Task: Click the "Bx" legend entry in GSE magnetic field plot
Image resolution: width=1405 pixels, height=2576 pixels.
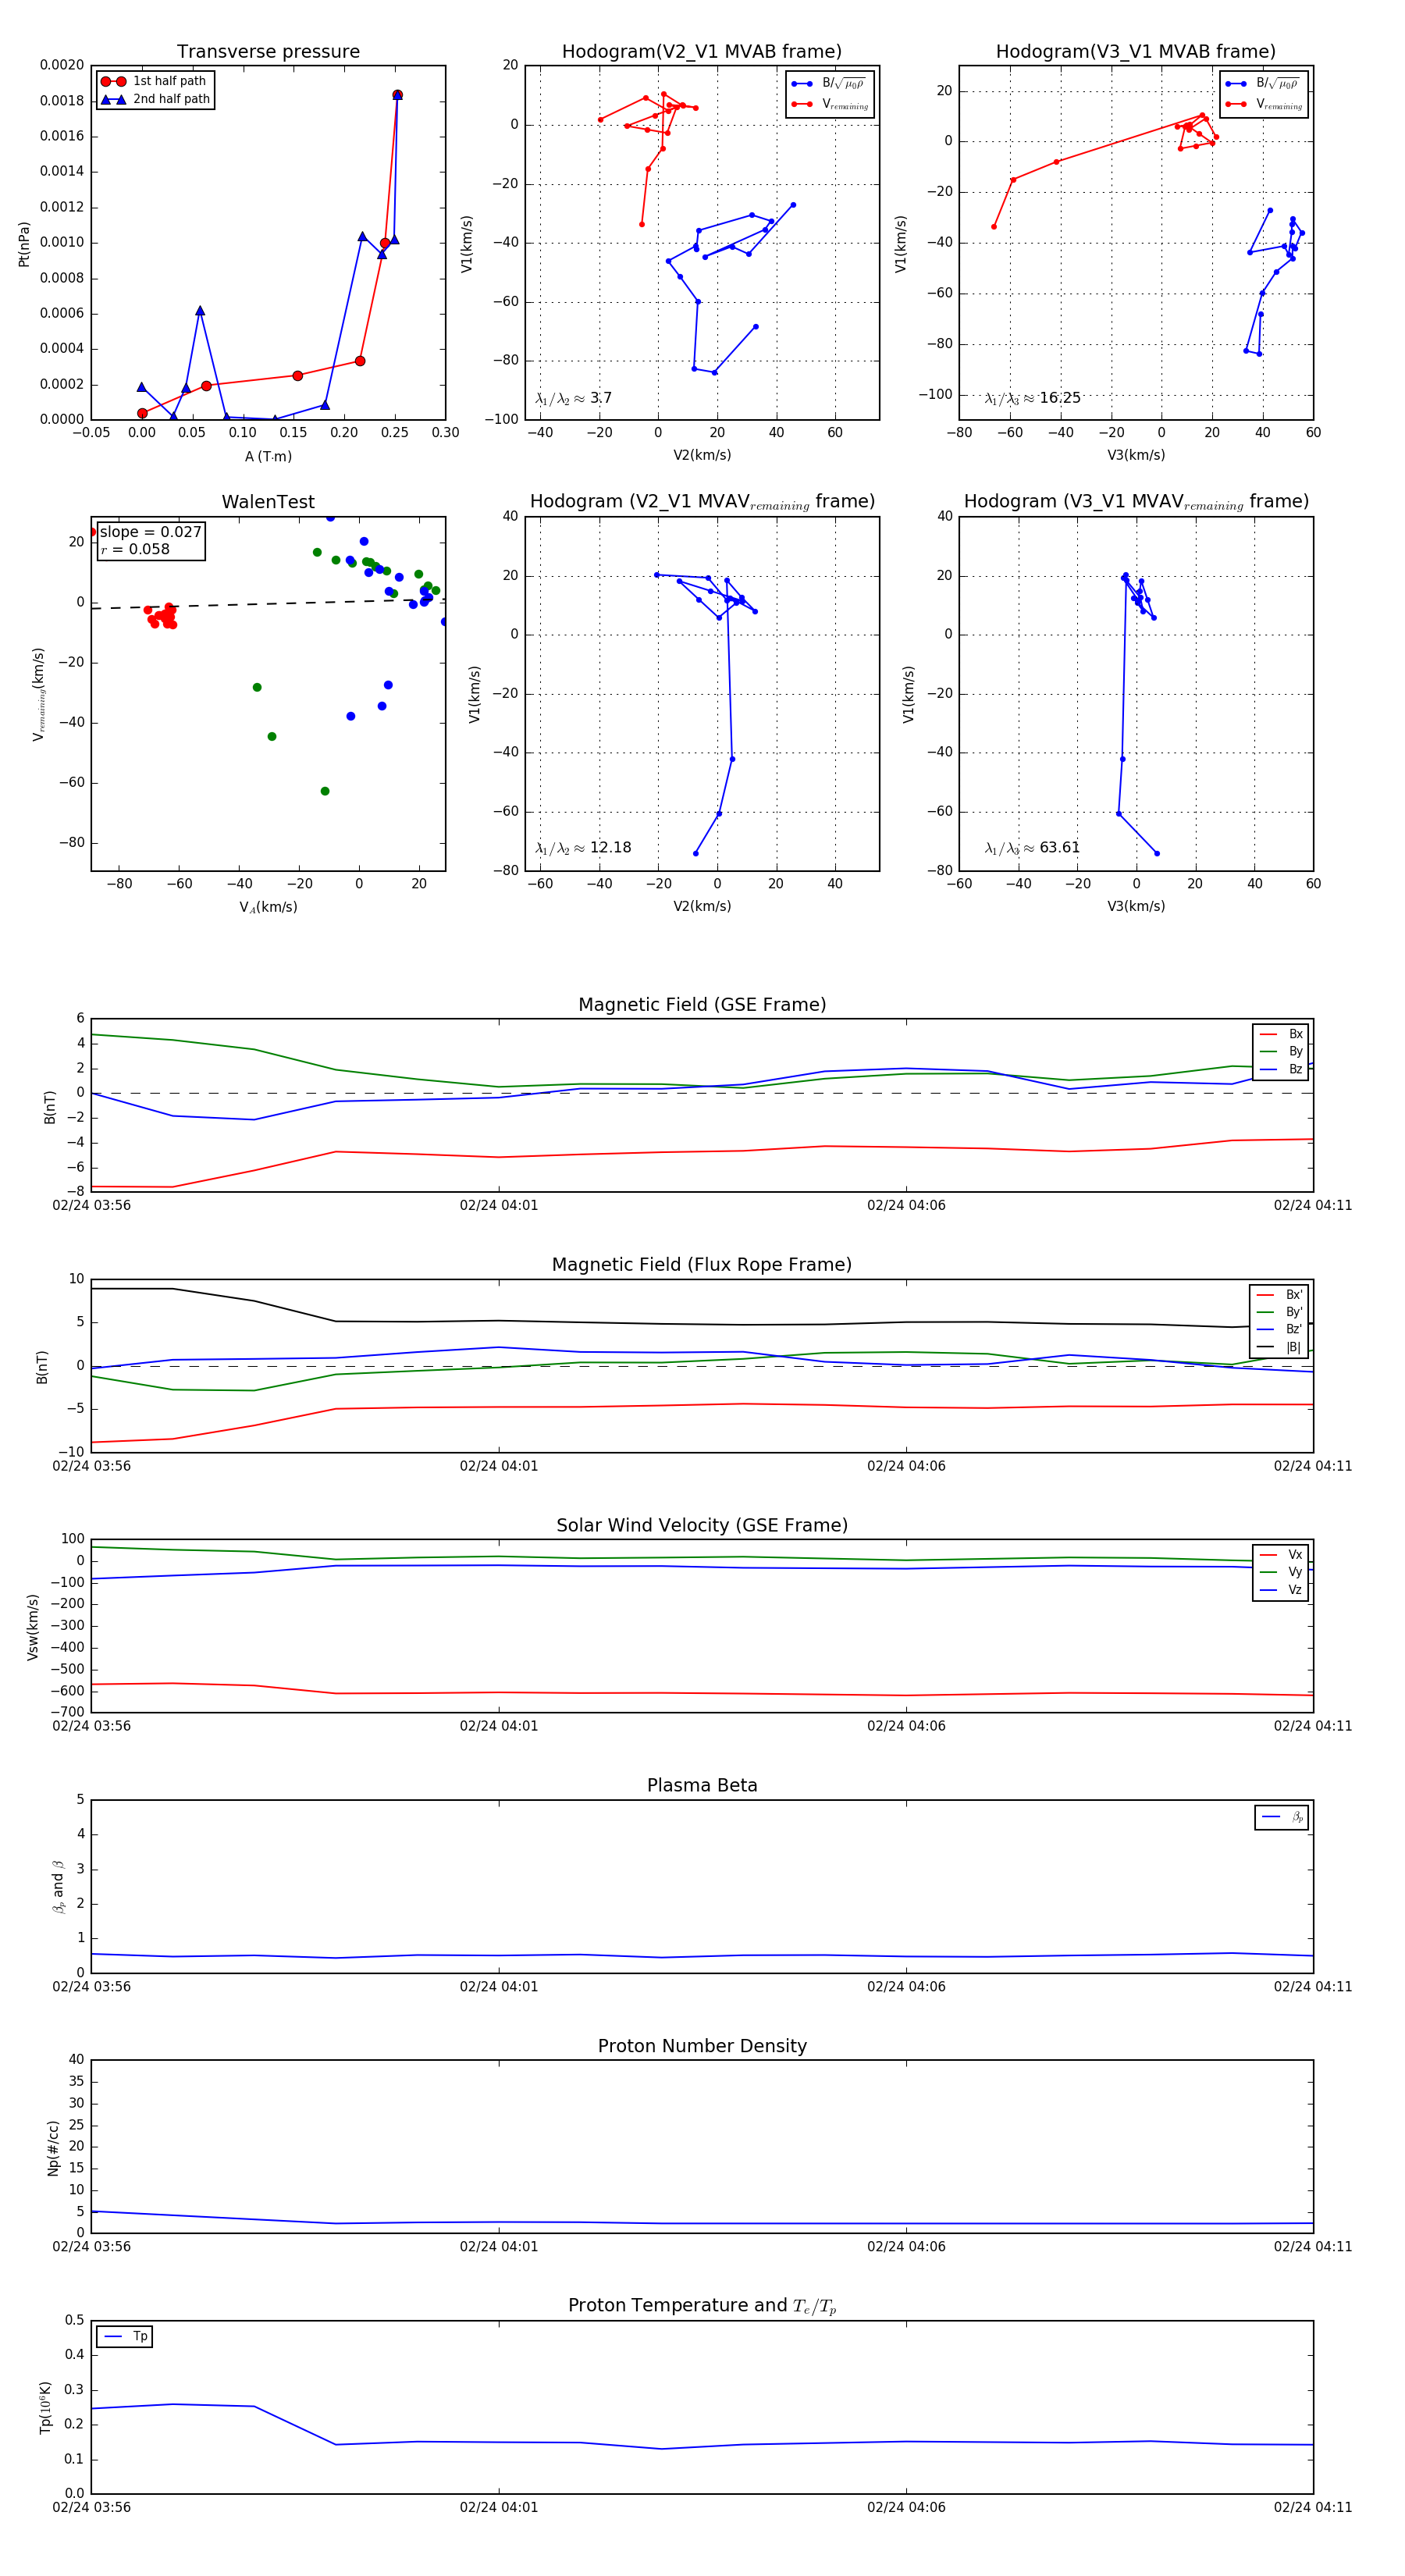Action: [1282, 1034]
